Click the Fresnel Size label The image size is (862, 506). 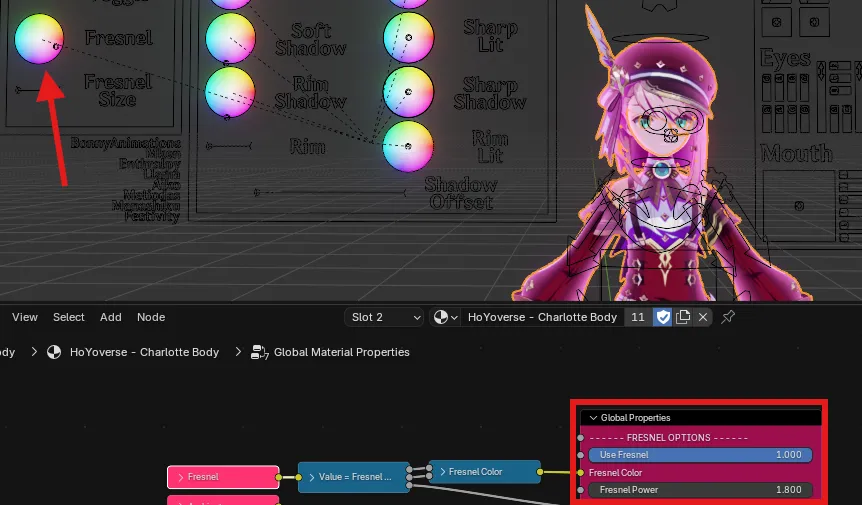[117, 91]
